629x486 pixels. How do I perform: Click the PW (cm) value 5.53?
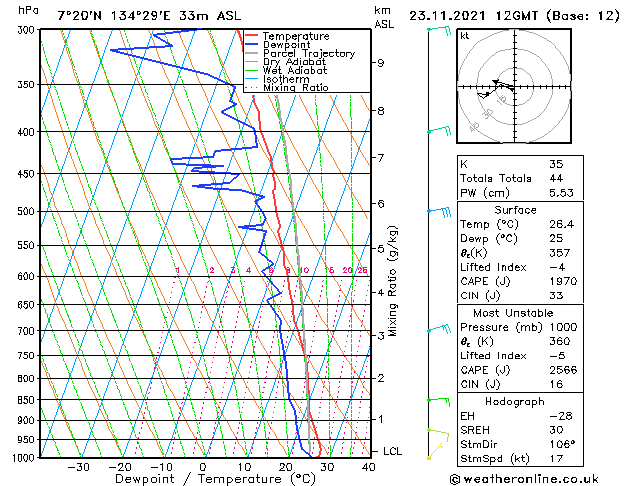click(561, 192)
